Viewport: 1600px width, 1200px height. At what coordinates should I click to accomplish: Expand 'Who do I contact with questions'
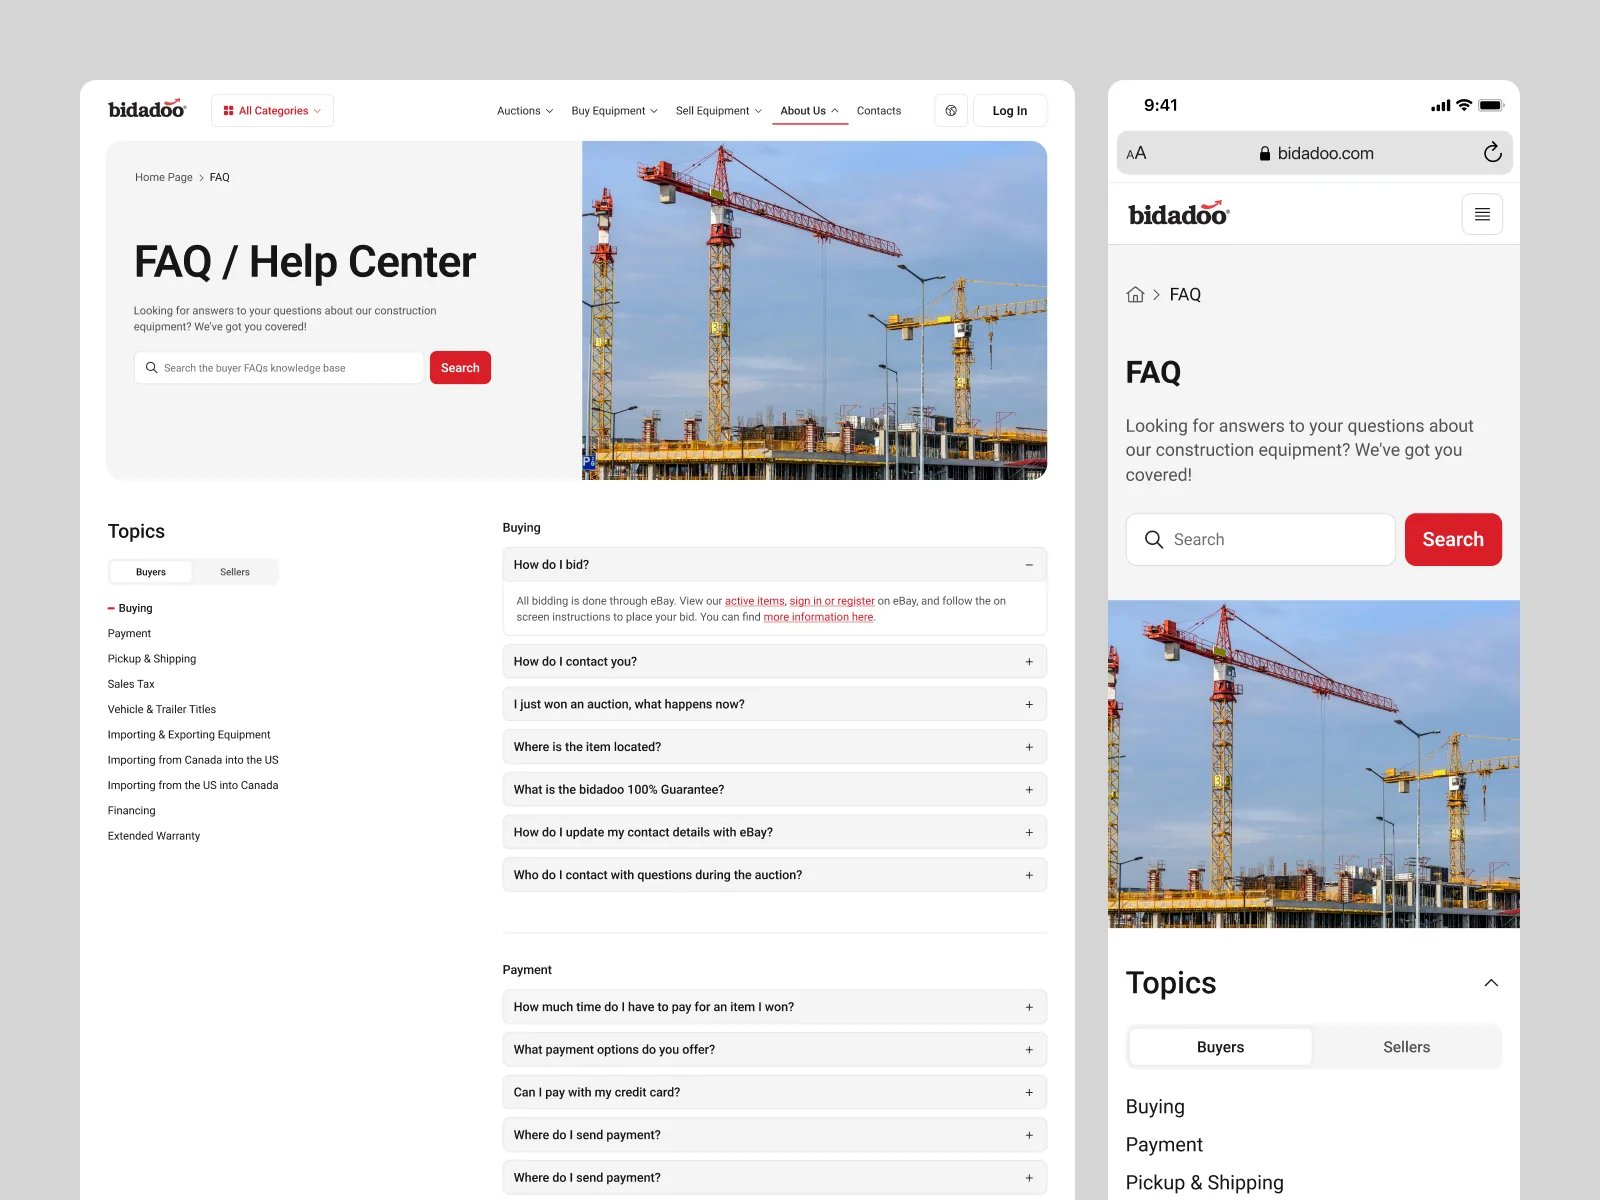[x=775, y=875]
